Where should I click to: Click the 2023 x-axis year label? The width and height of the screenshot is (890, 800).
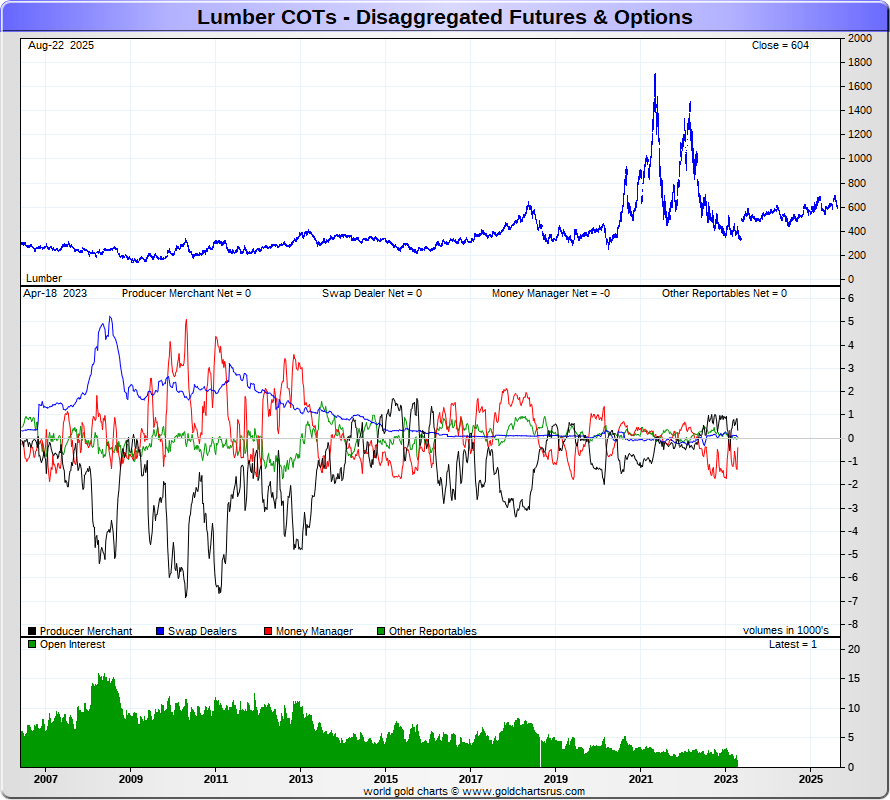pos(725,779)
